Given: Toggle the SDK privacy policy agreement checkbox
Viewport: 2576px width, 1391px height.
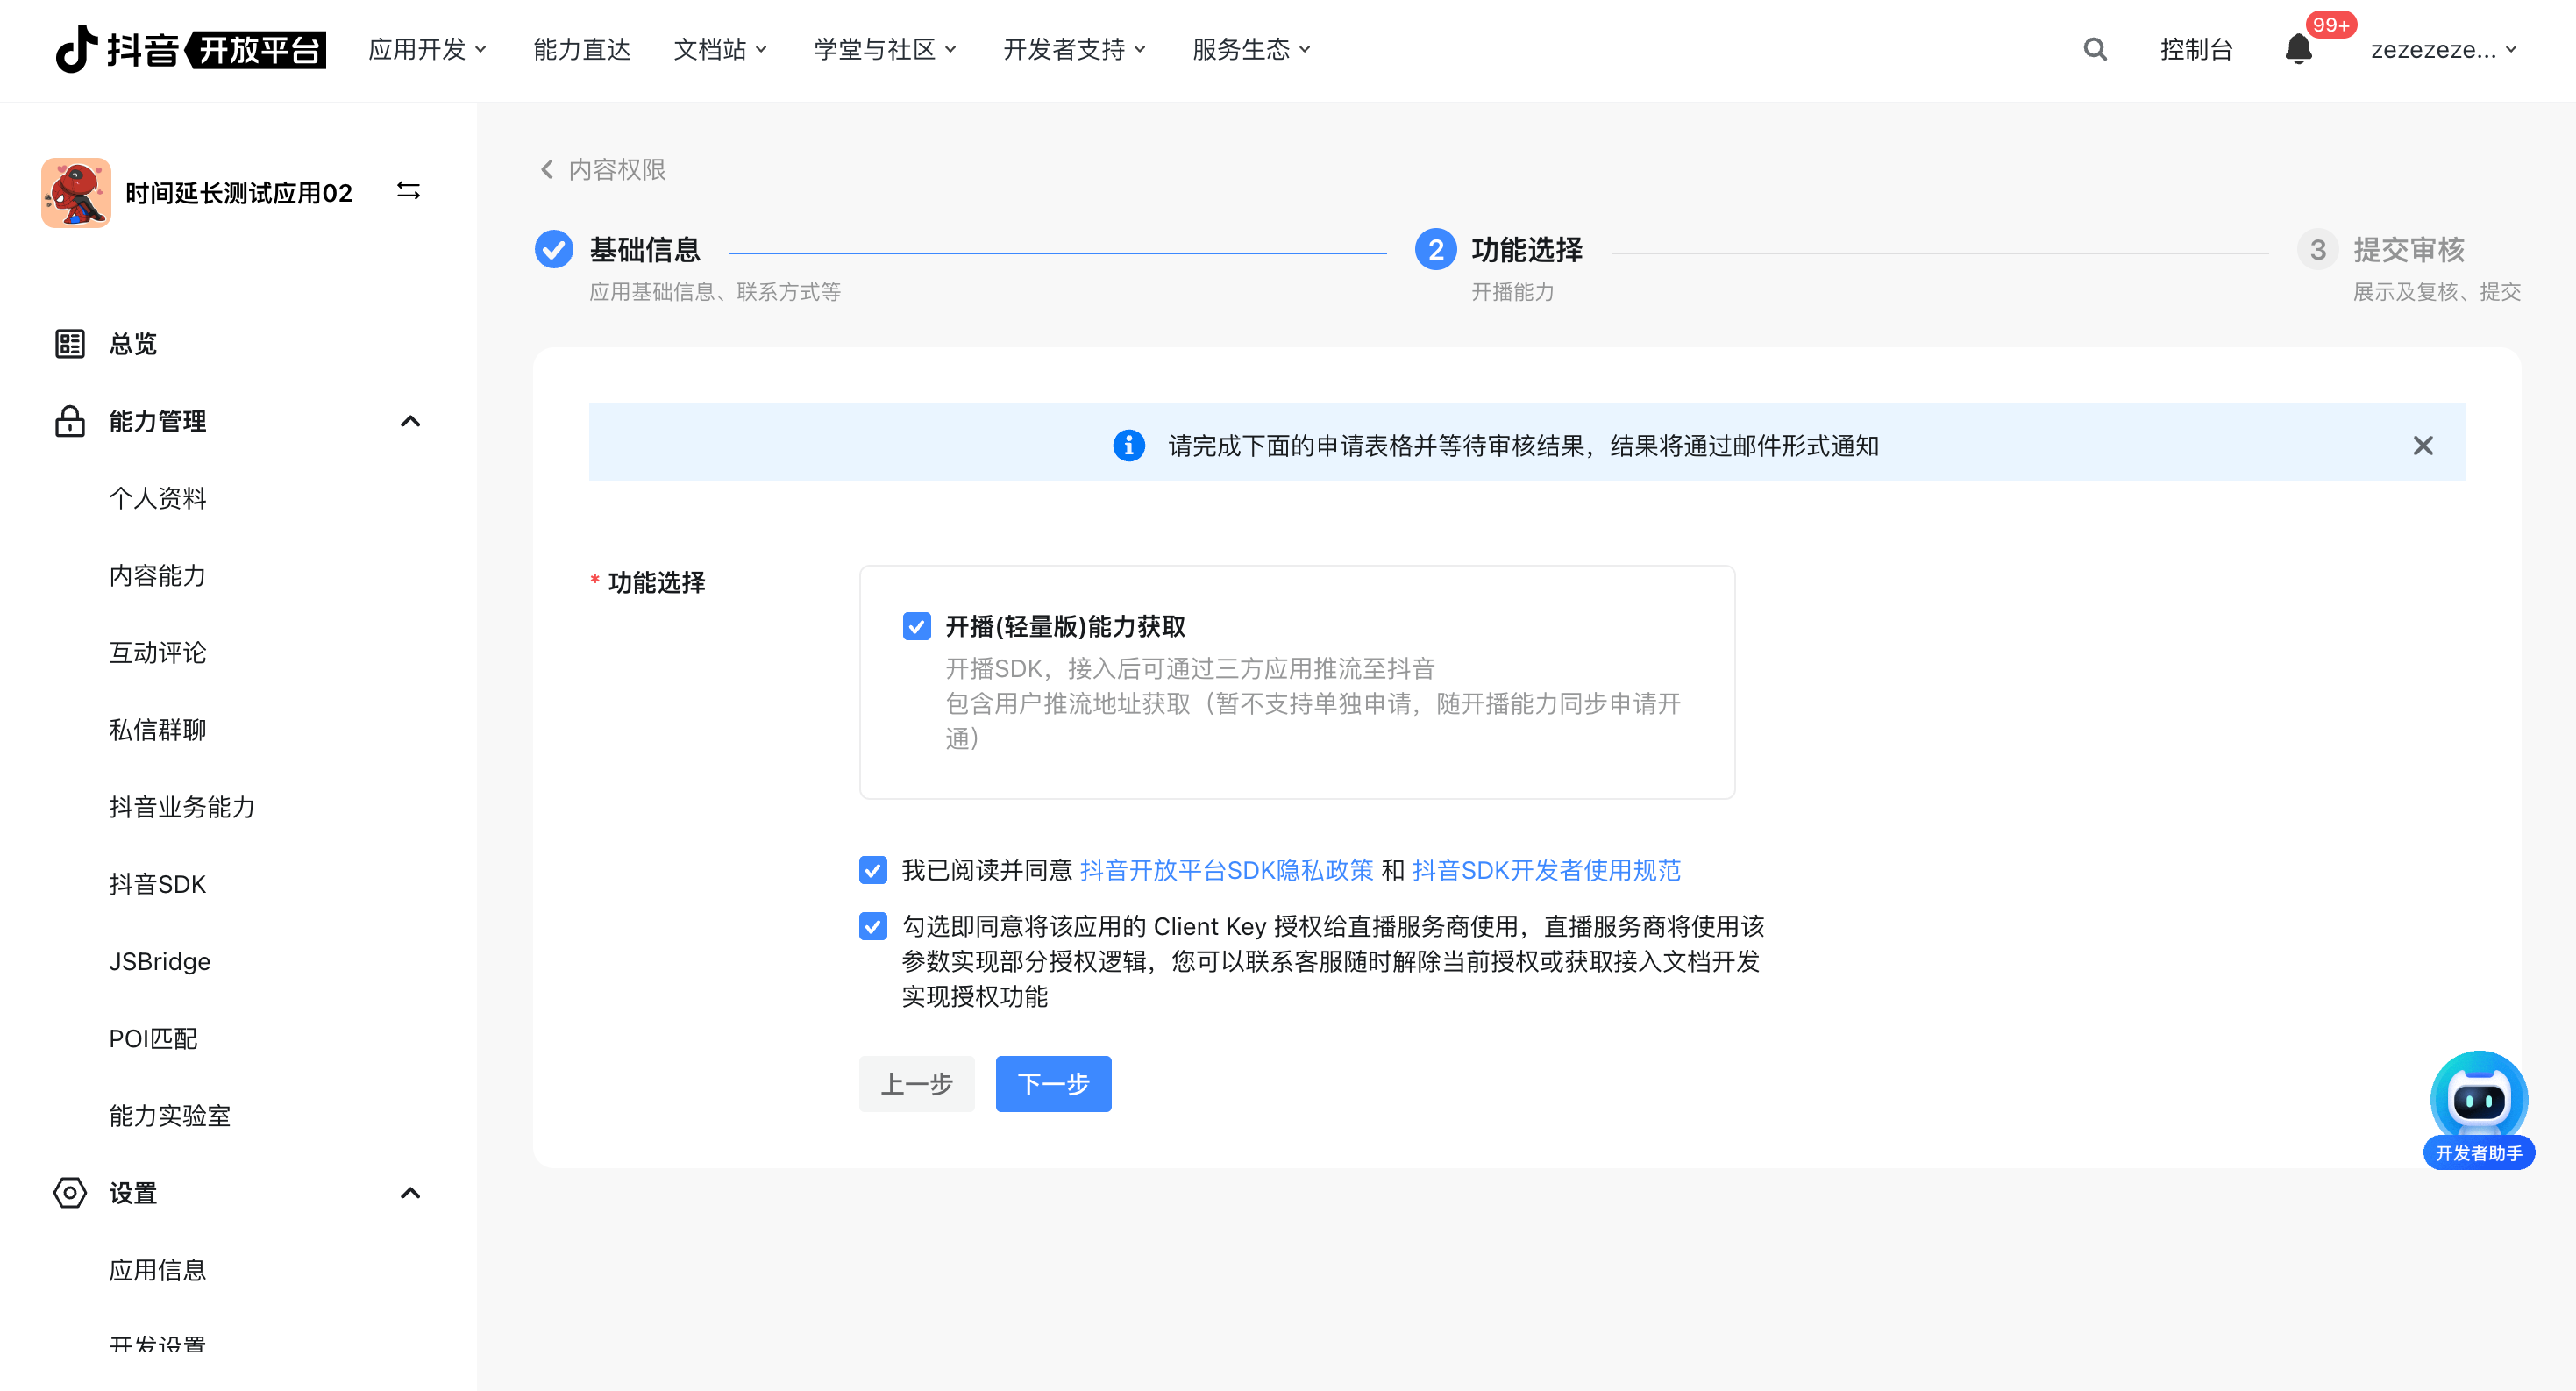Looking at the screenshot, I should [x=873, y=870].
